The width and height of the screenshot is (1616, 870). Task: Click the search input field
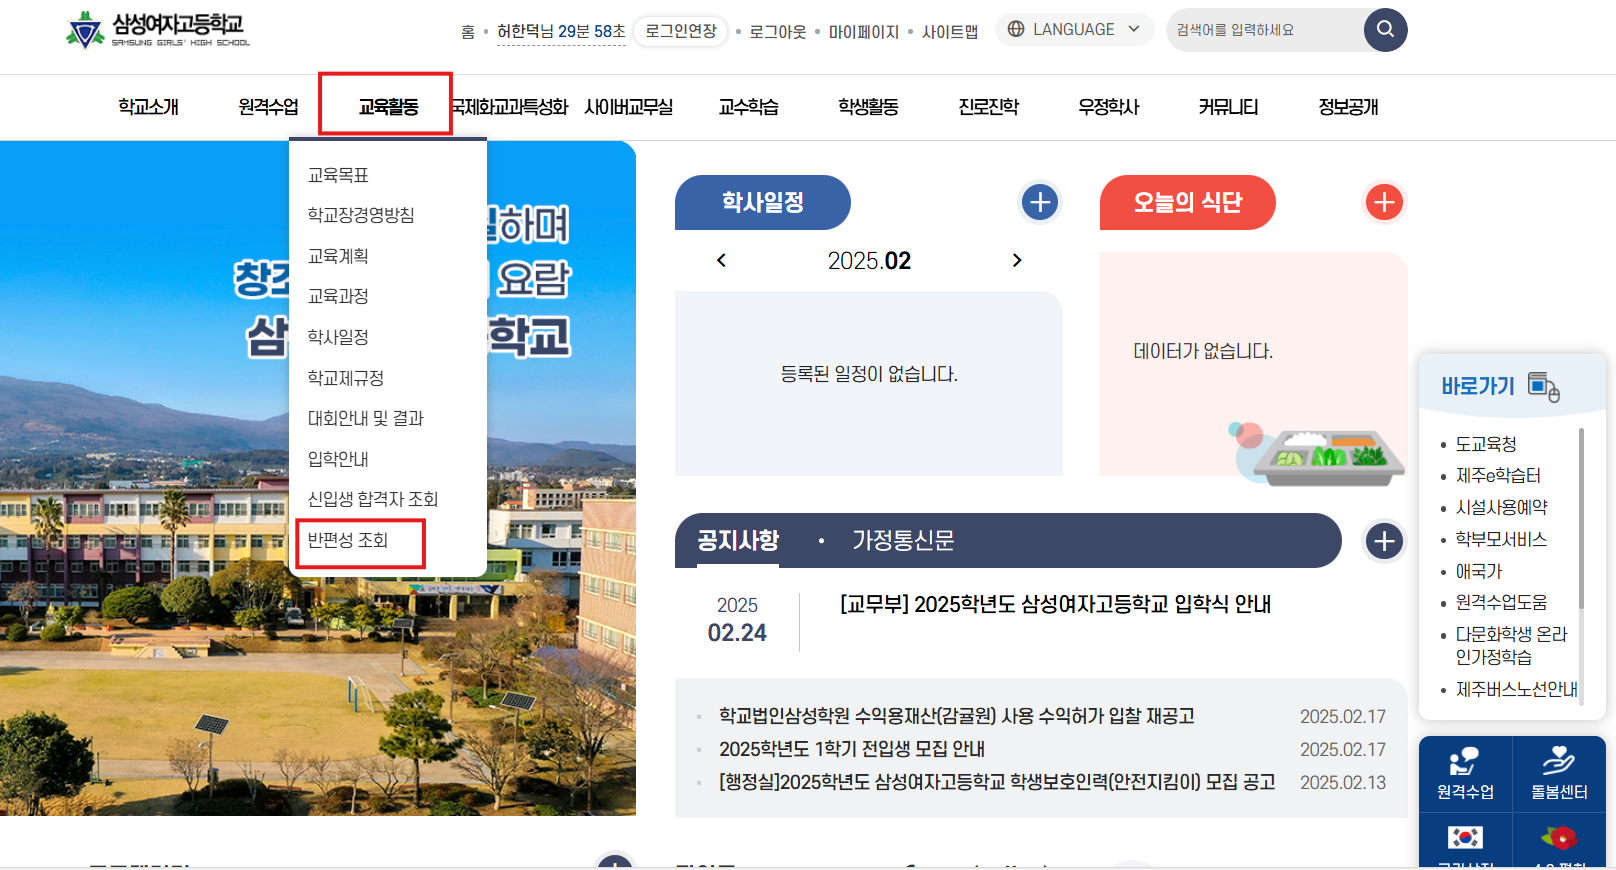(x=1264, y=30)
